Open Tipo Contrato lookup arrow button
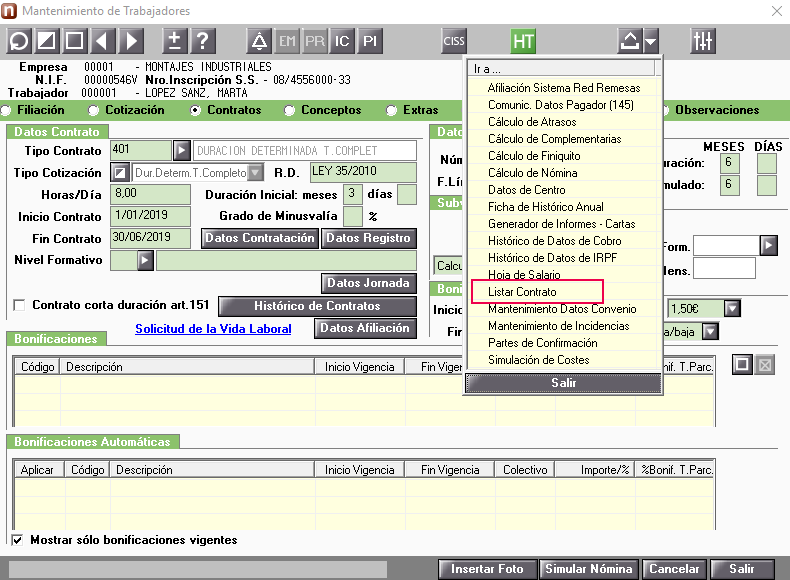This screenshot has height=580, width=790. click(x=181, y=150)
